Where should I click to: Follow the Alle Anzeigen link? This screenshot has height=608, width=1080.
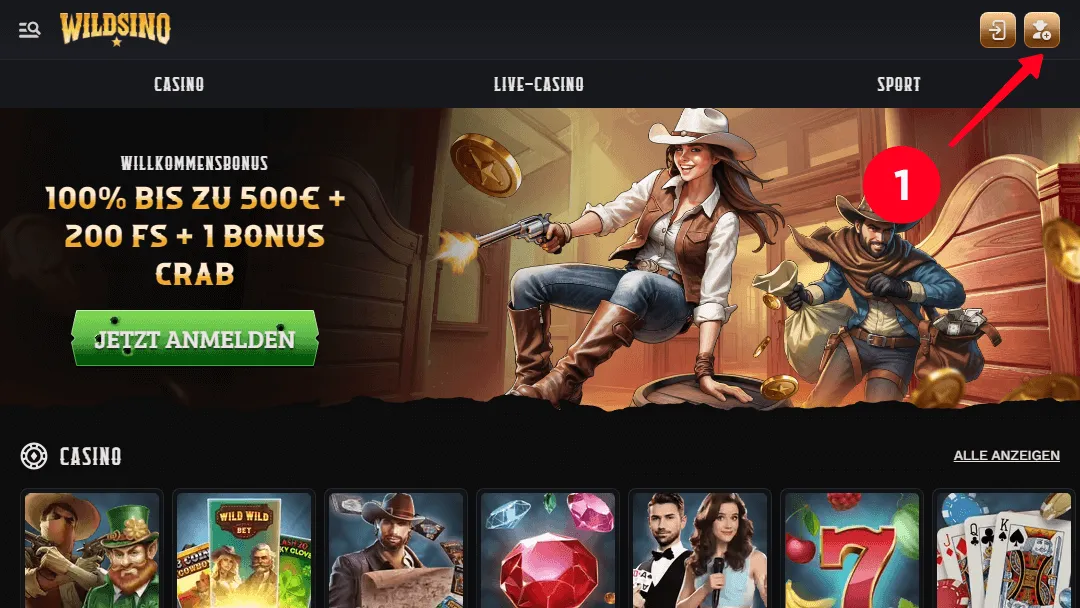(1006, 455)
